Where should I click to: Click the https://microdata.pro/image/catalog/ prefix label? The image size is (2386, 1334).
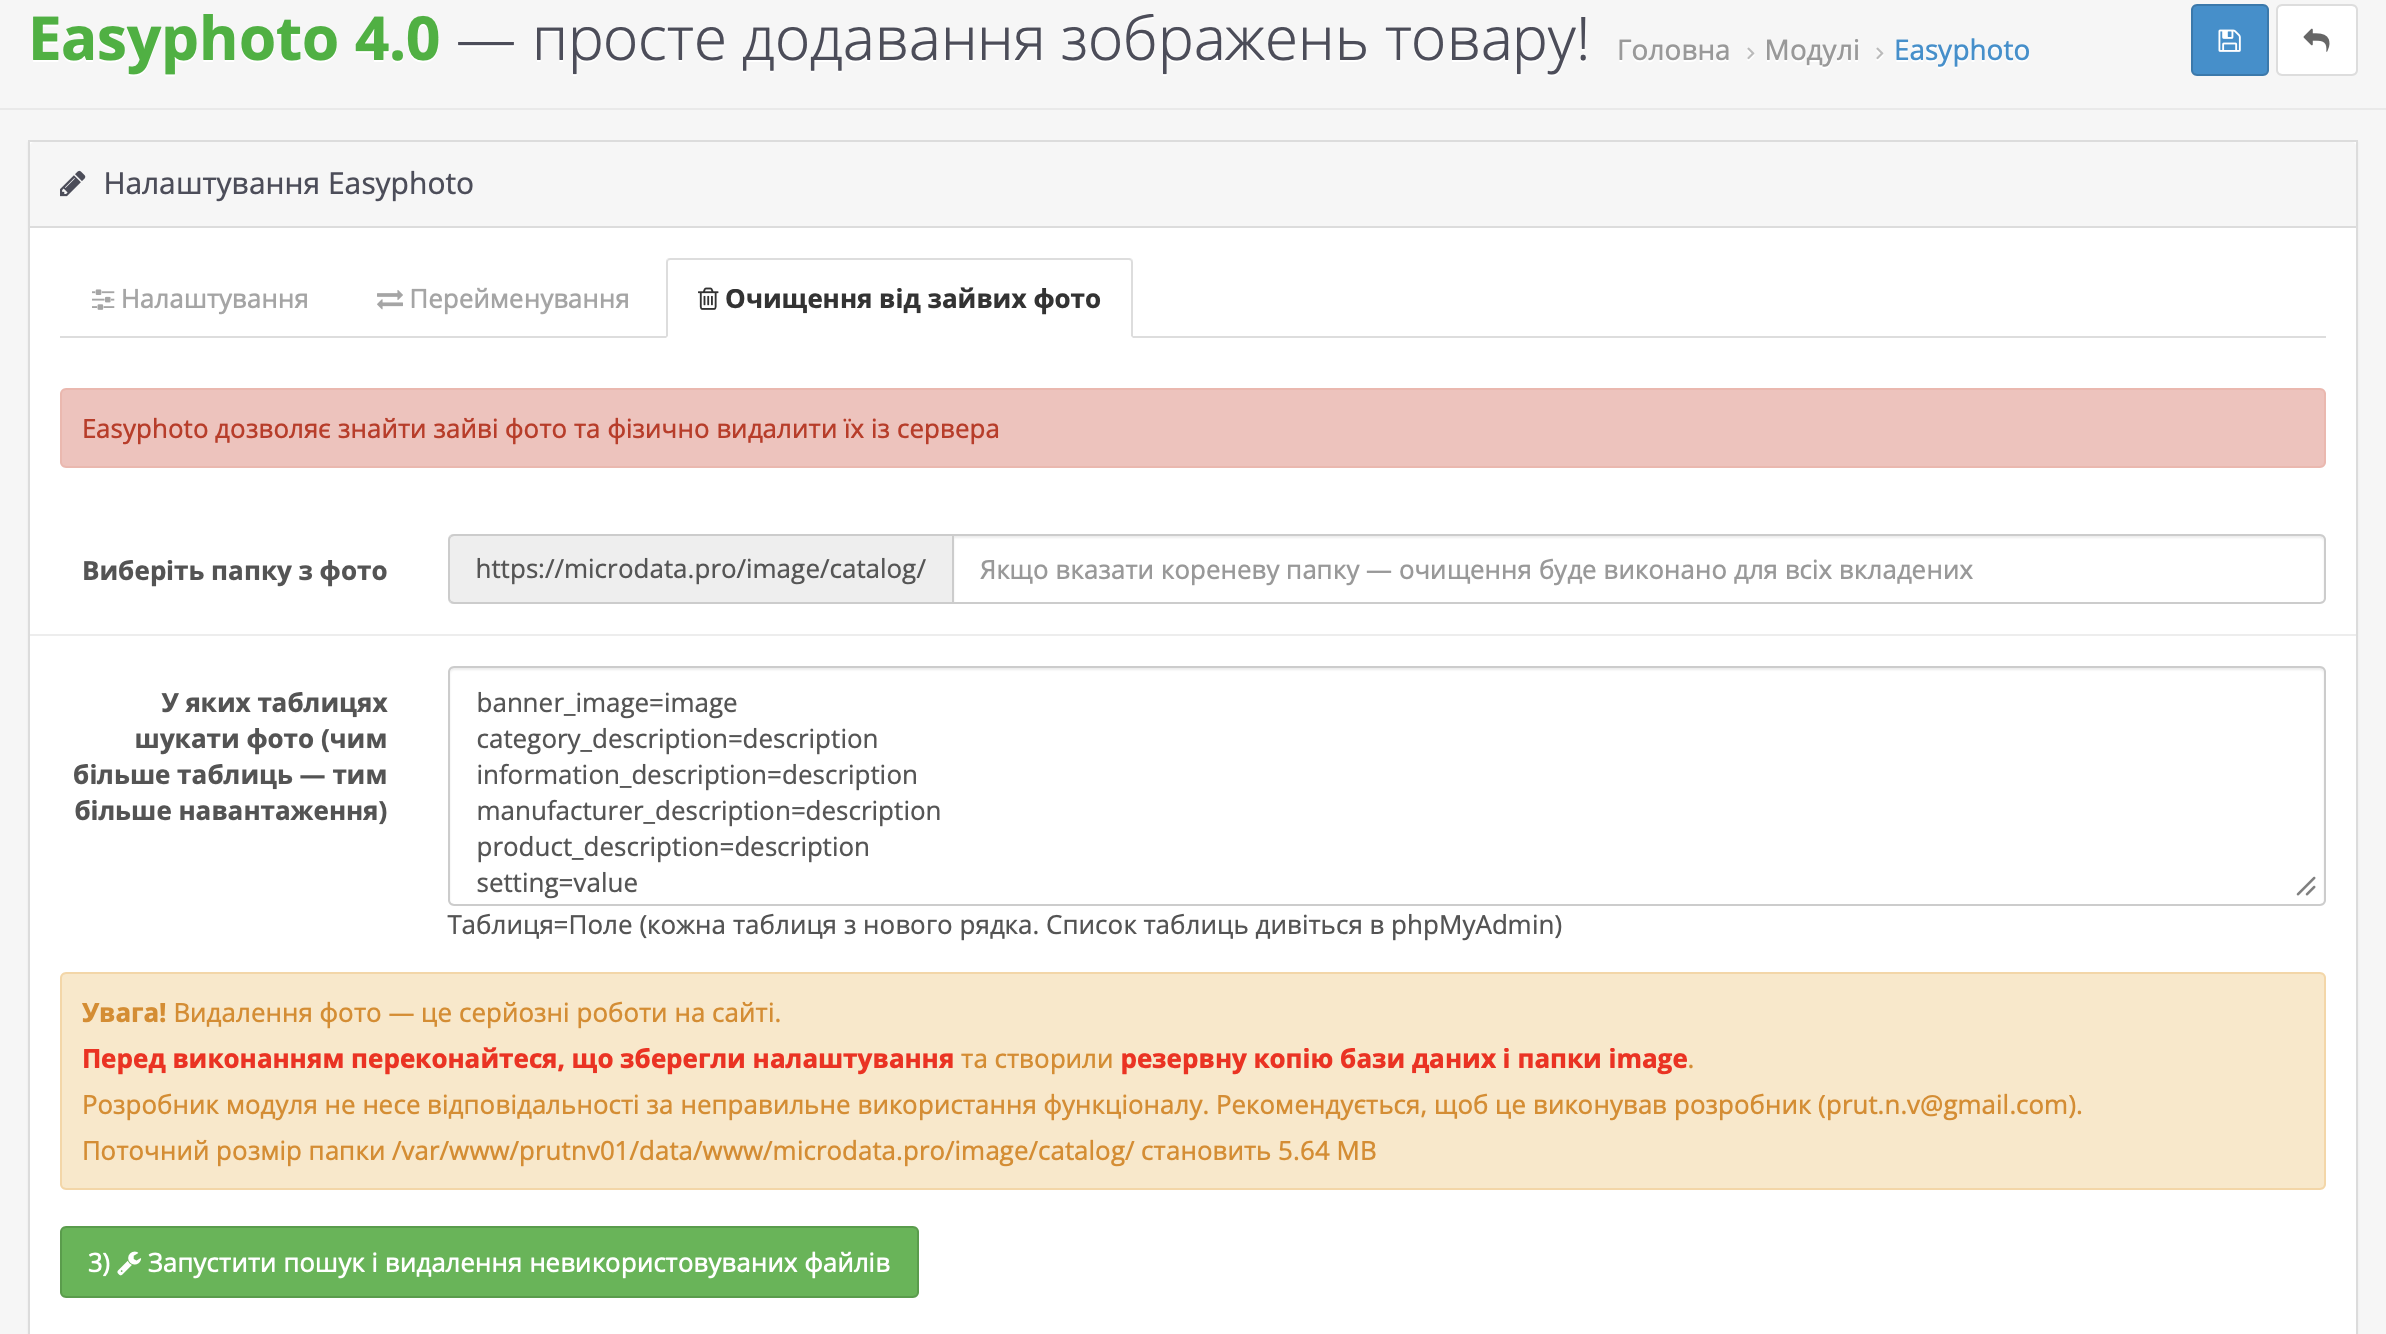tap(701, 569)
